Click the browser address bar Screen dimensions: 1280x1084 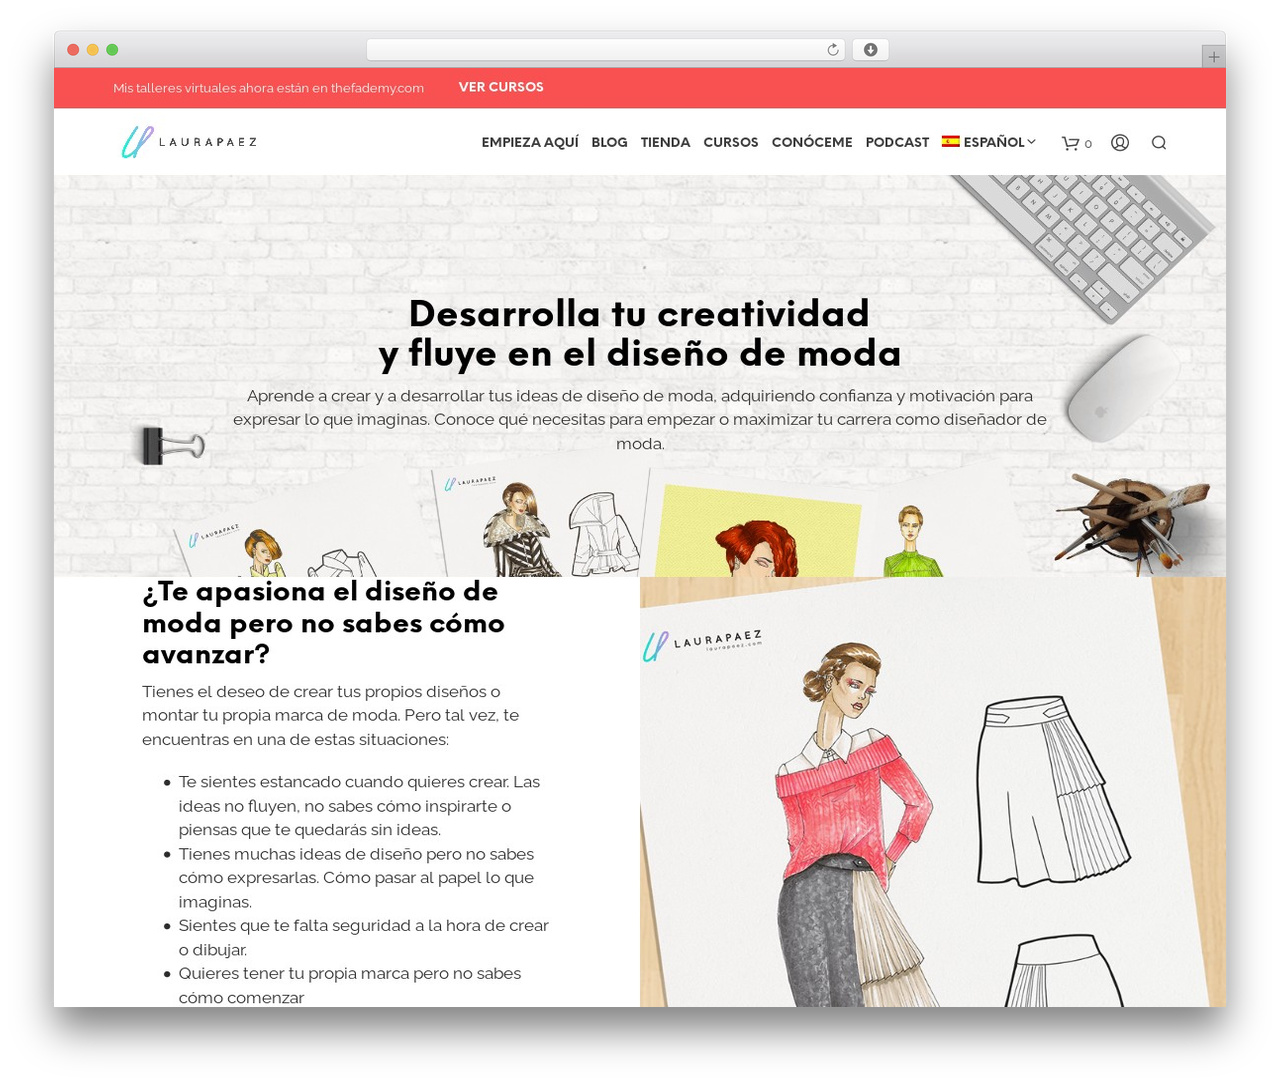point(605,50)
